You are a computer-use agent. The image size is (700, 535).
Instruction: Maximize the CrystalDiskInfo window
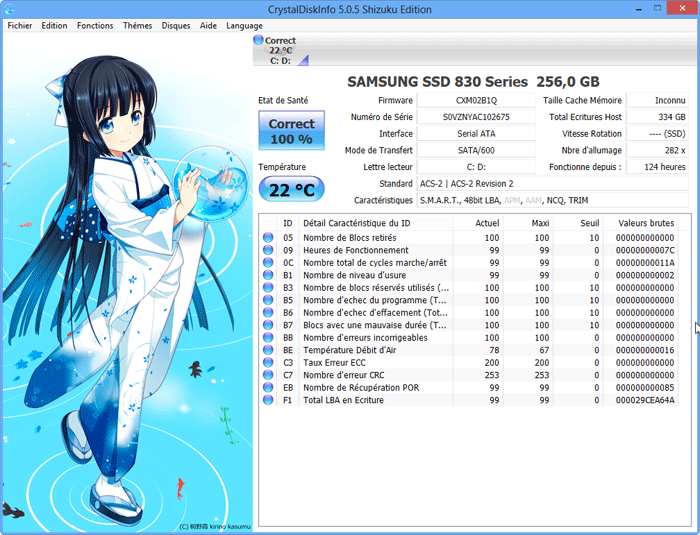[x=658, y=8]
